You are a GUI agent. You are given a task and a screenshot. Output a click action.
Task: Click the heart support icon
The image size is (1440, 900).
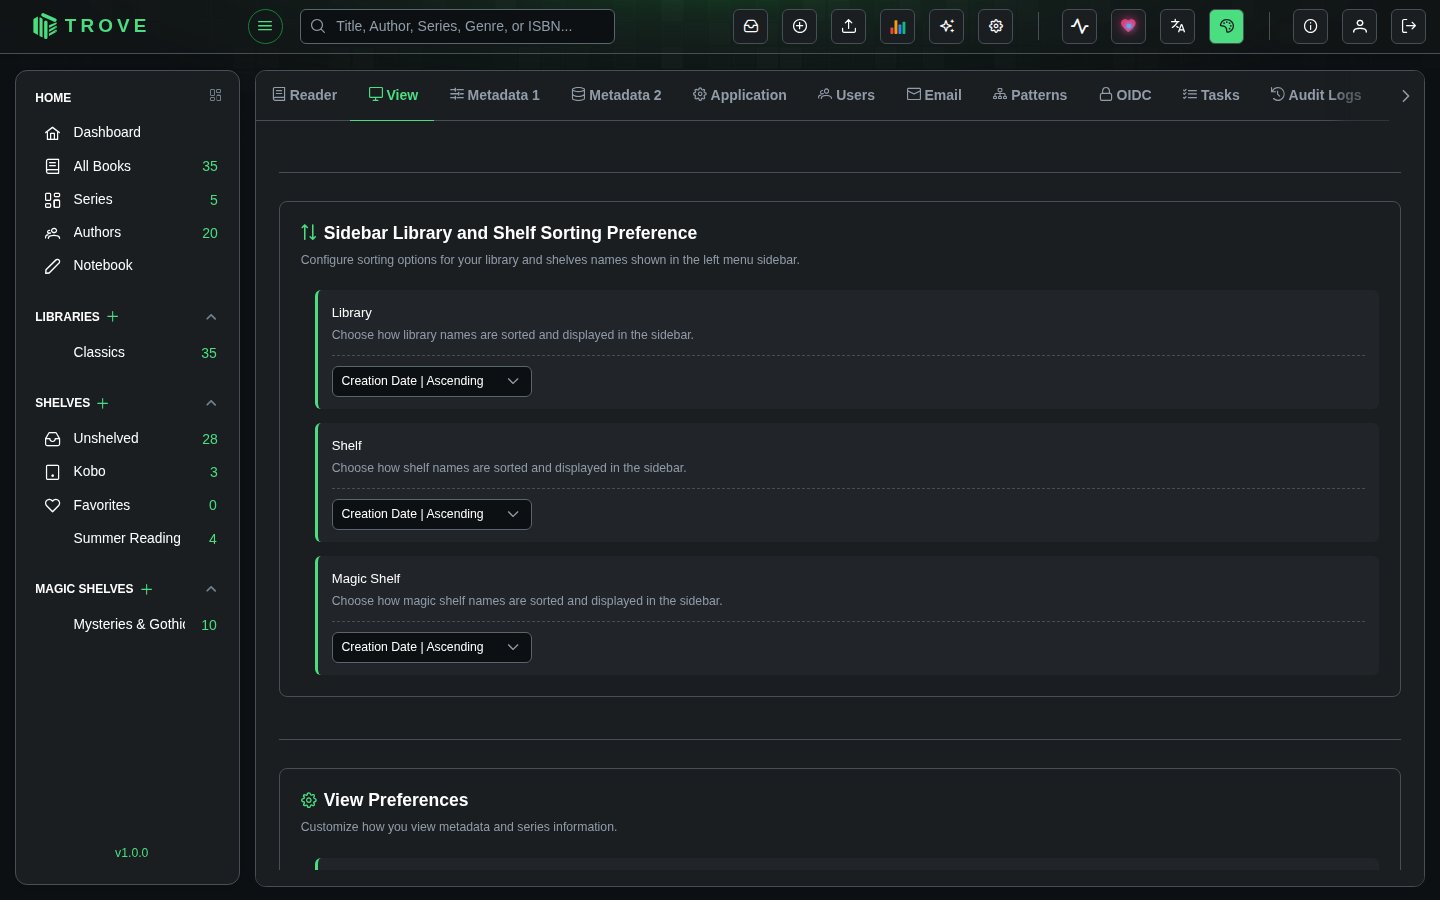click(1128, 26)
